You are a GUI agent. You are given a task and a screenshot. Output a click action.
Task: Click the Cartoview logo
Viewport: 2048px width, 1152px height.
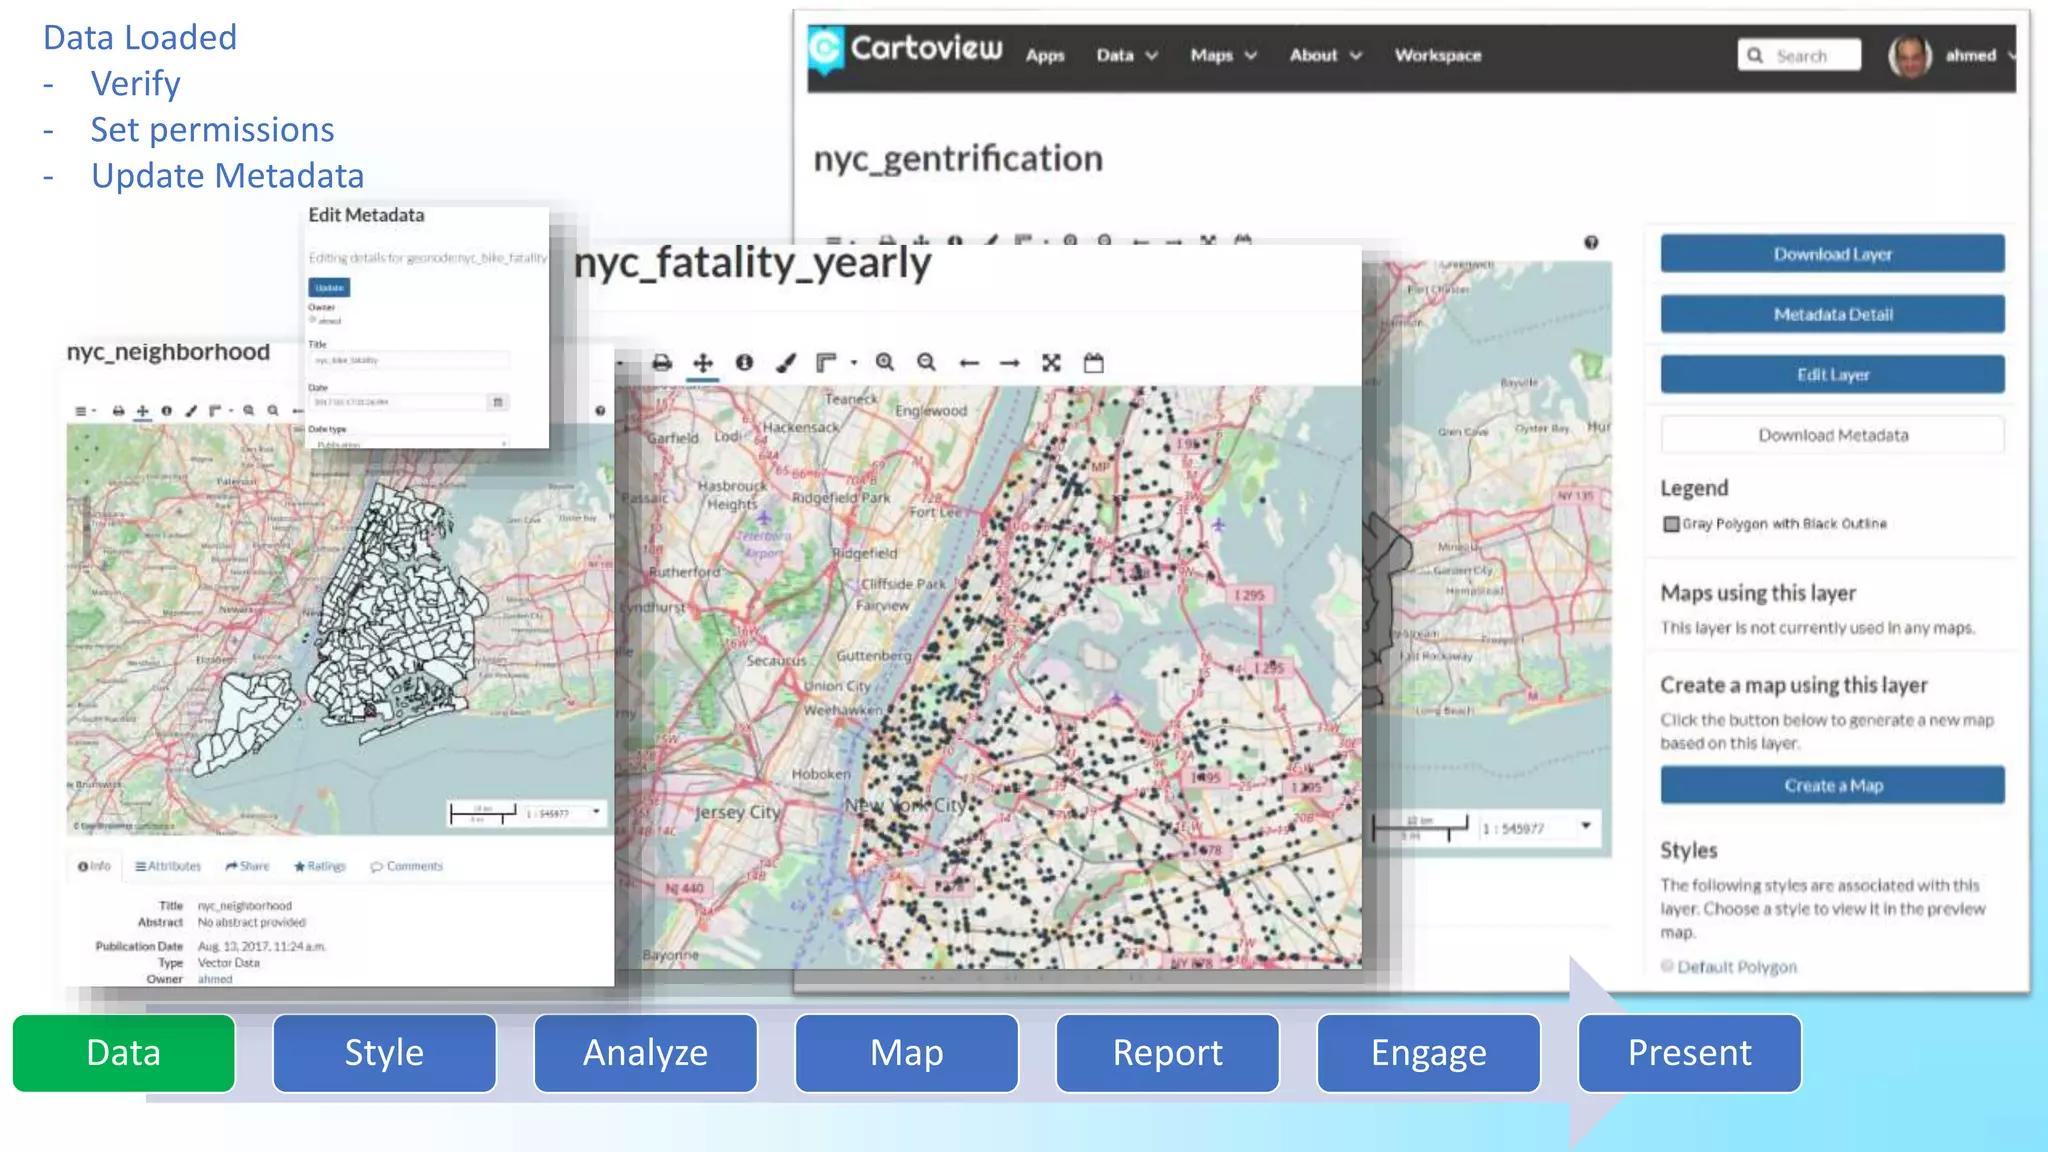click(x=905, y=50)
